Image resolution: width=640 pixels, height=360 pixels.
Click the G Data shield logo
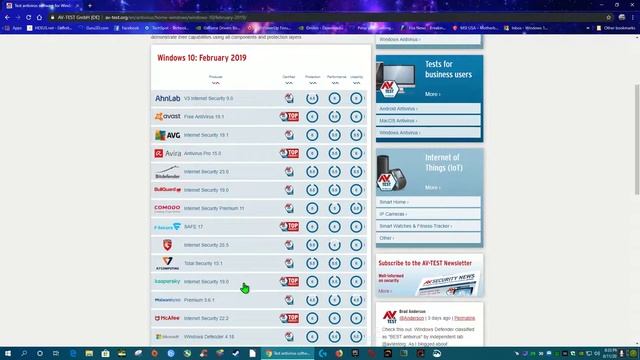167,245
